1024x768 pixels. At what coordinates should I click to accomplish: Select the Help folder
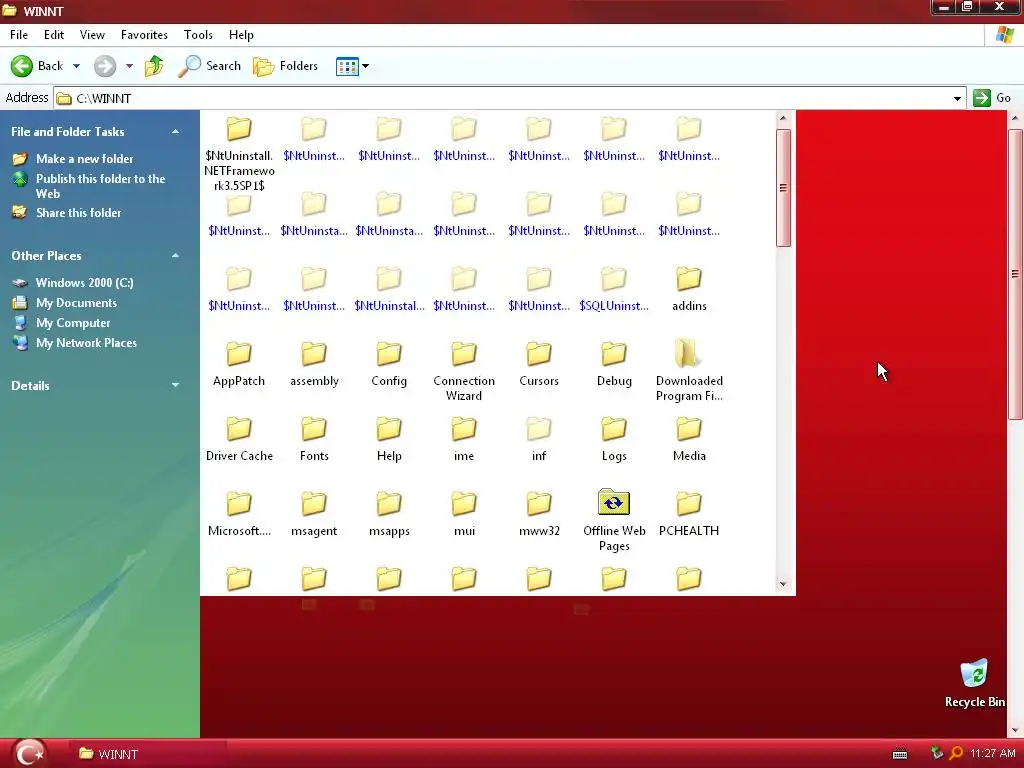pos(389,438)
